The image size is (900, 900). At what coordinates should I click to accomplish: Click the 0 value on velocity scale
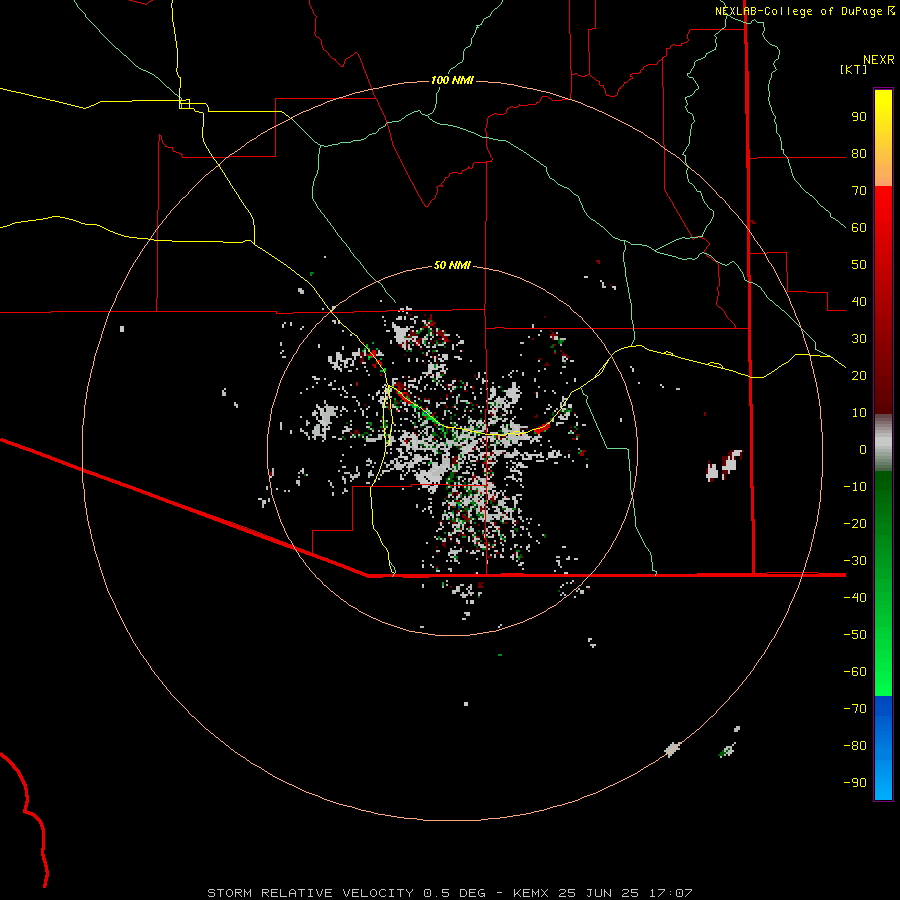coord(863,450)
